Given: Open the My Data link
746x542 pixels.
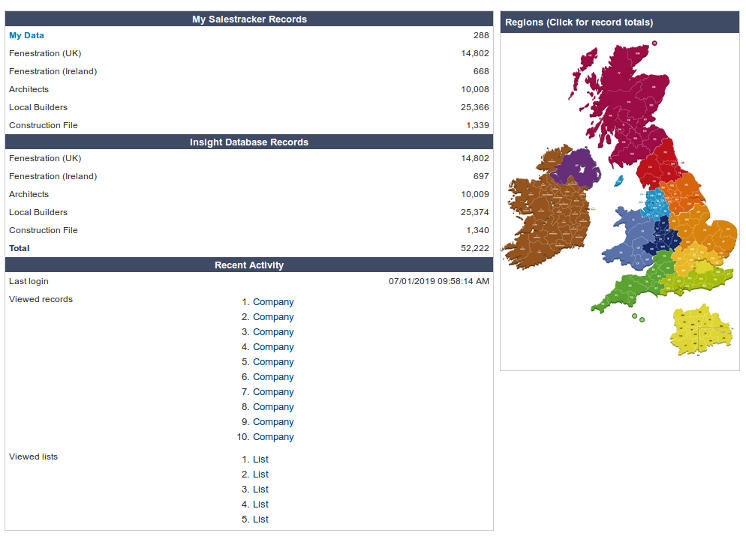Looking at the screenshot, I should pyautogui.click(x=27, y=35).
